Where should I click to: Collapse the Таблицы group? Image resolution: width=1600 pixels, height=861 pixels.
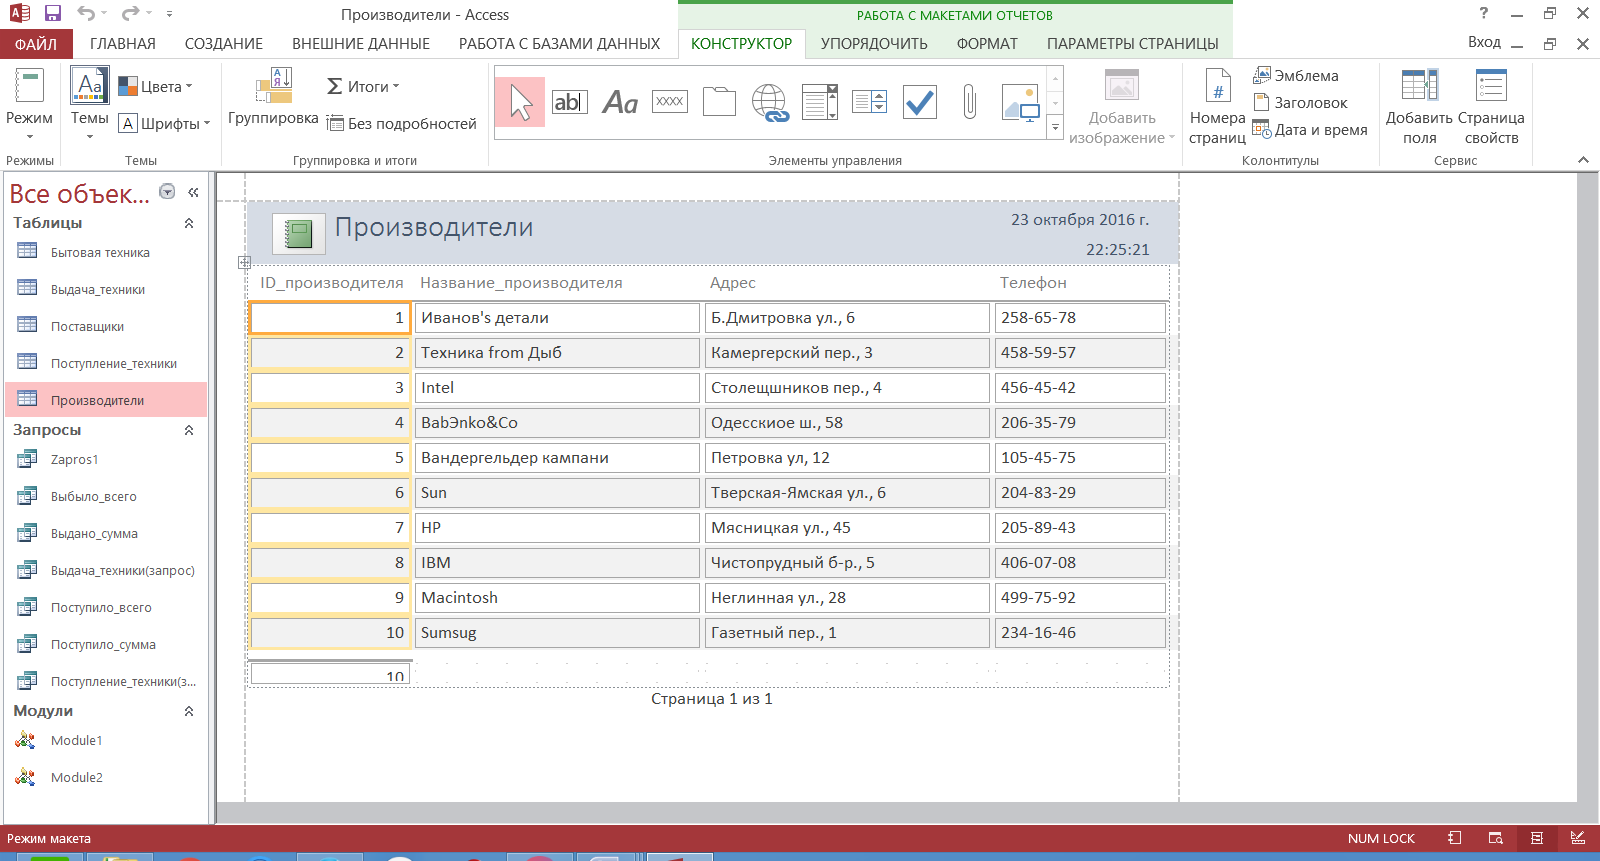(189, 223)
